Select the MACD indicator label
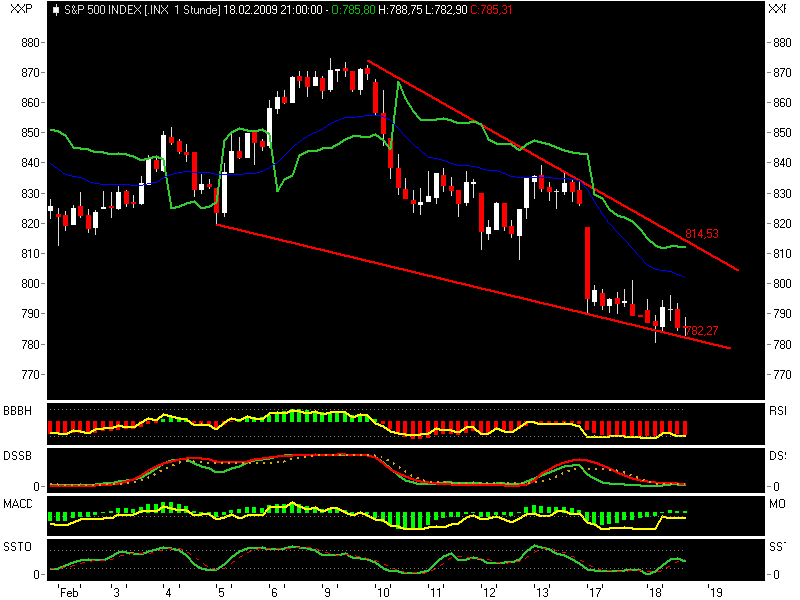Image resolution: width=800 pixels, height=600 pixels. pyautogui.click(x=17, y=501)
